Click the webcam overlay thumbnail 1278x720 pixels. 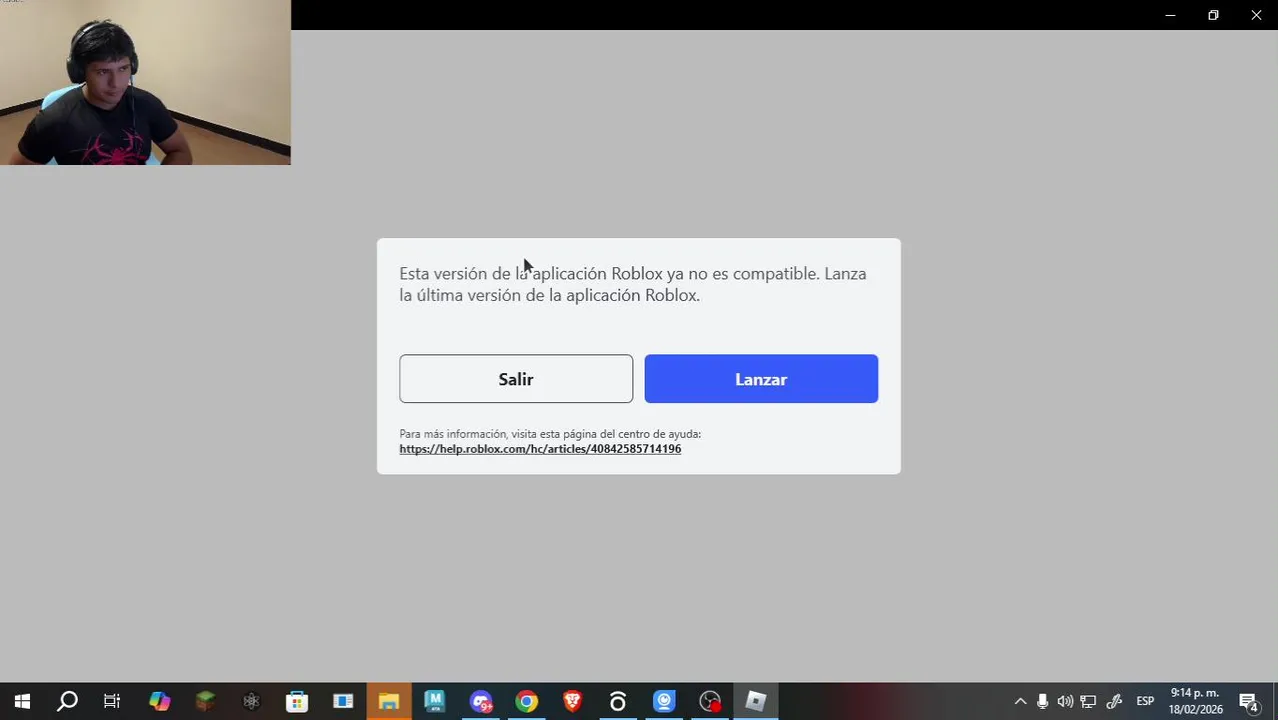click(x=145, y=83)
